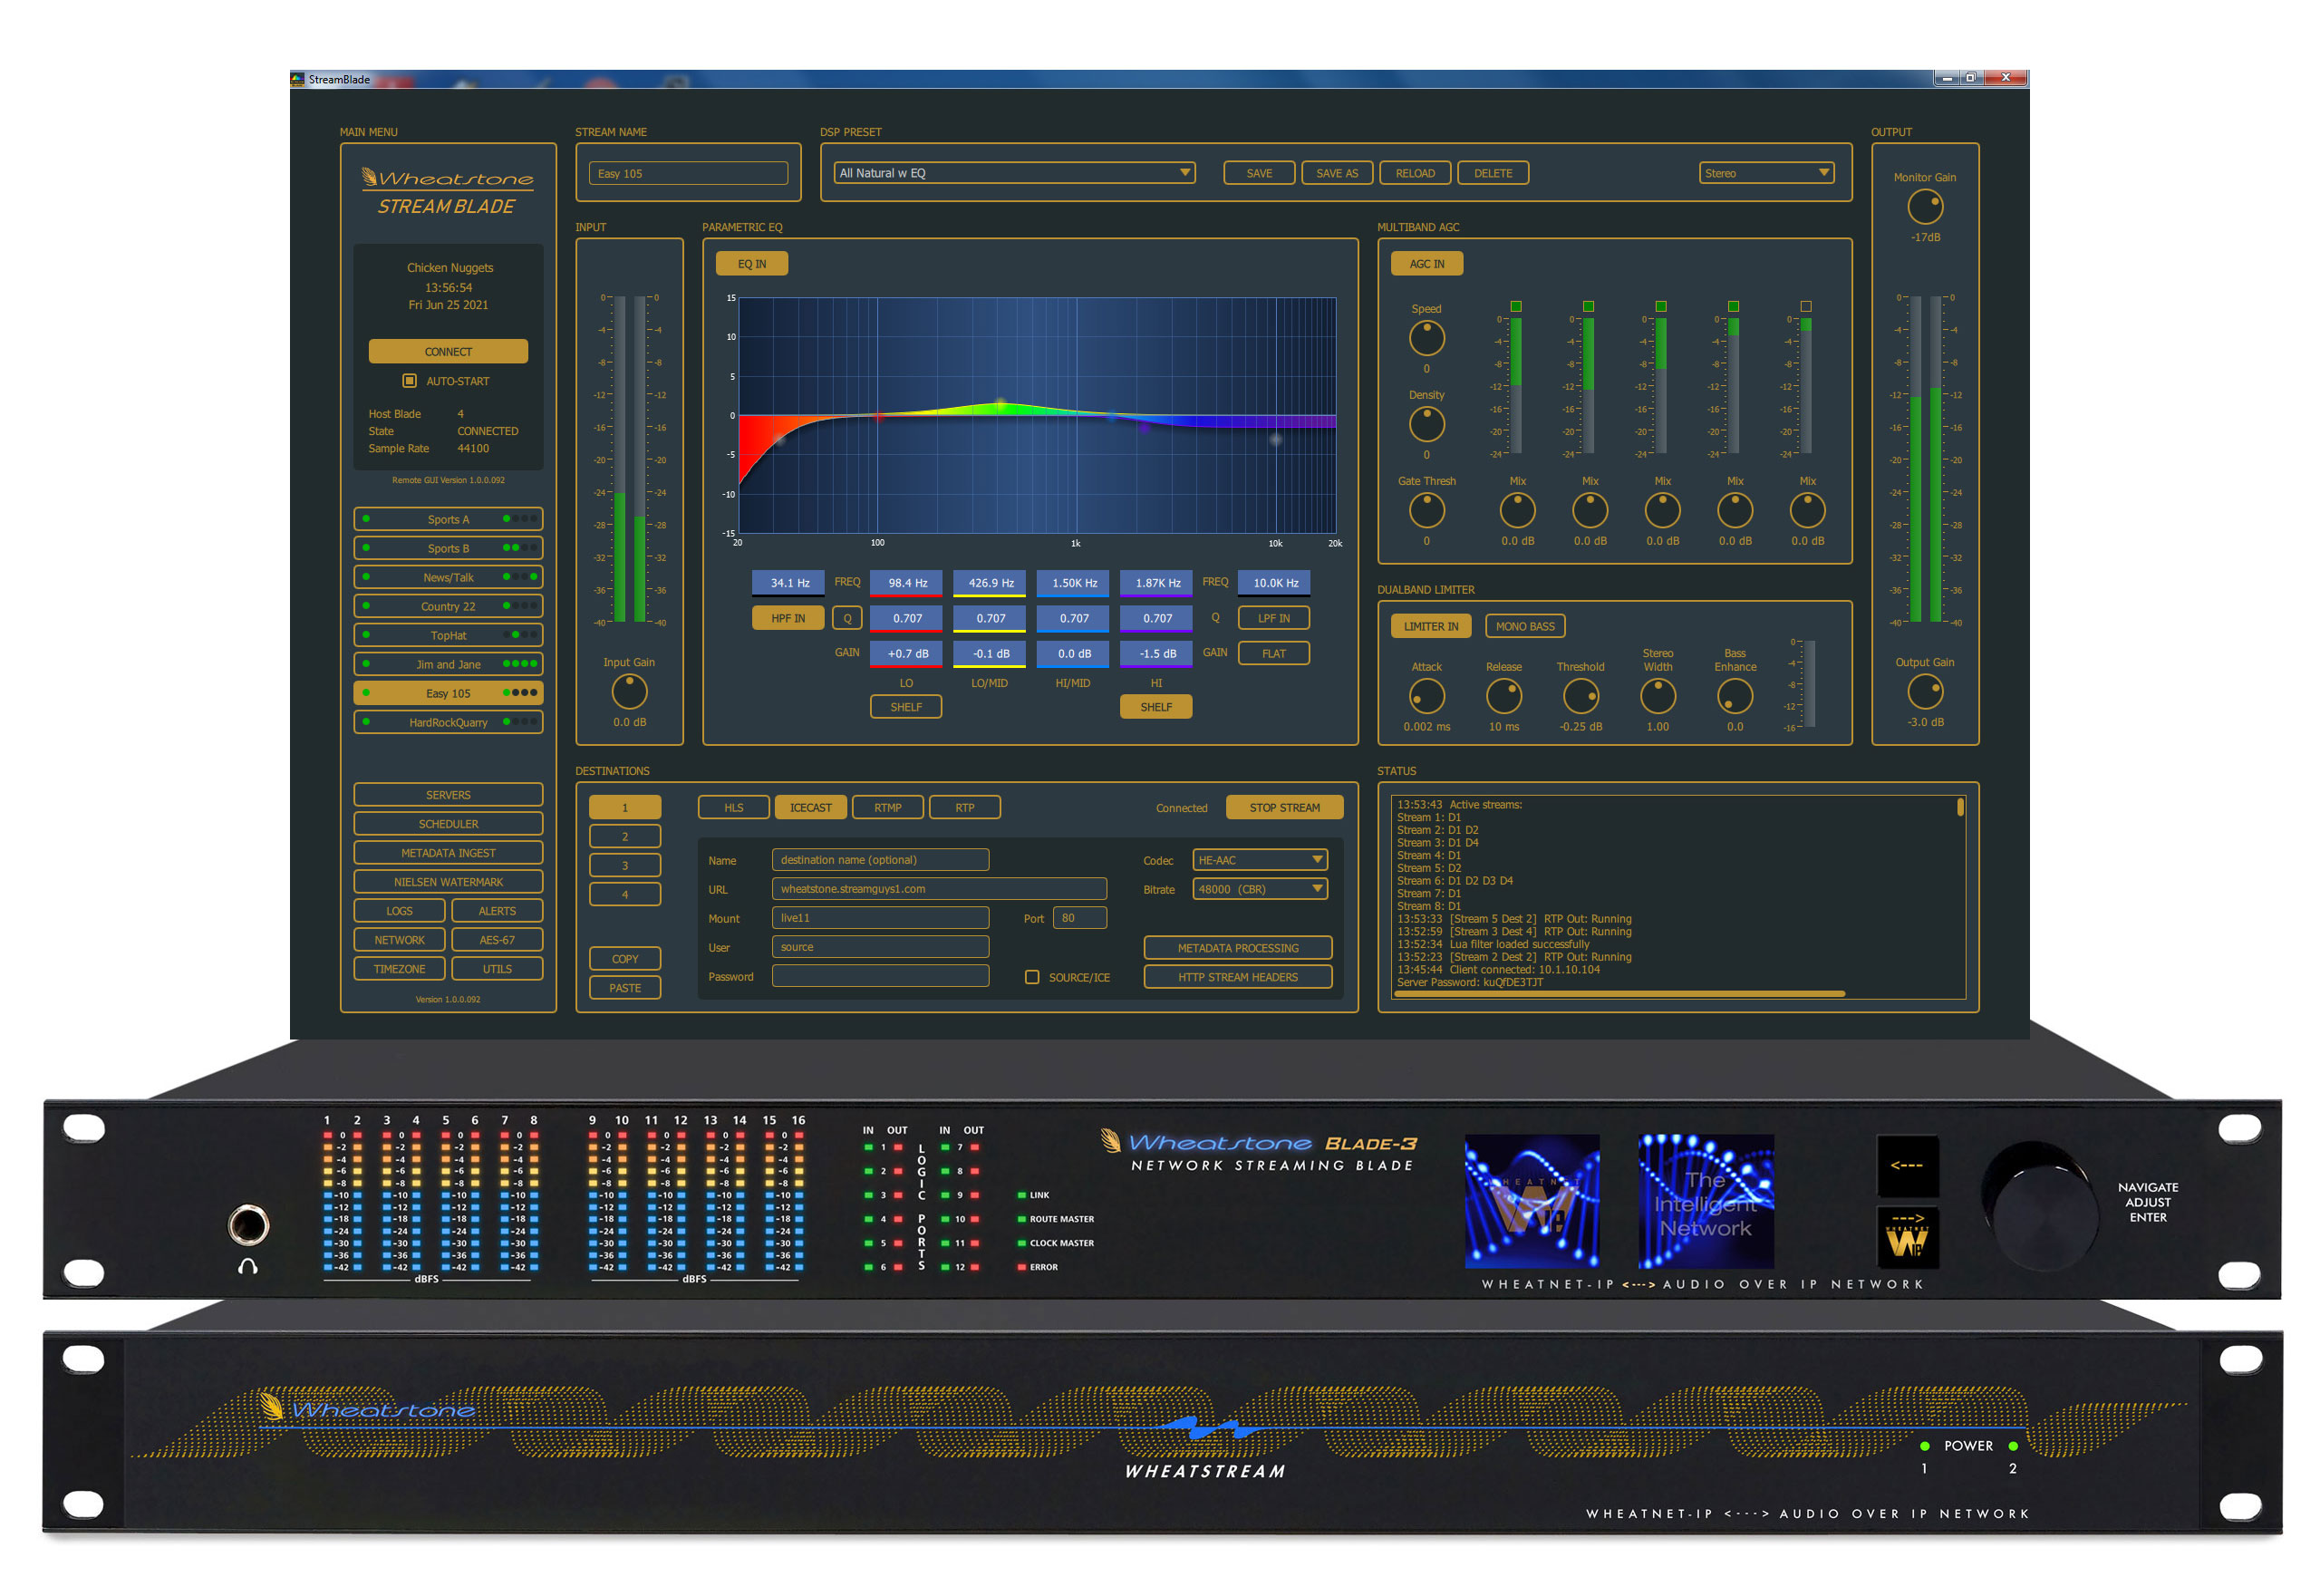Toggle the MONO BASS button

point(1524,626)
